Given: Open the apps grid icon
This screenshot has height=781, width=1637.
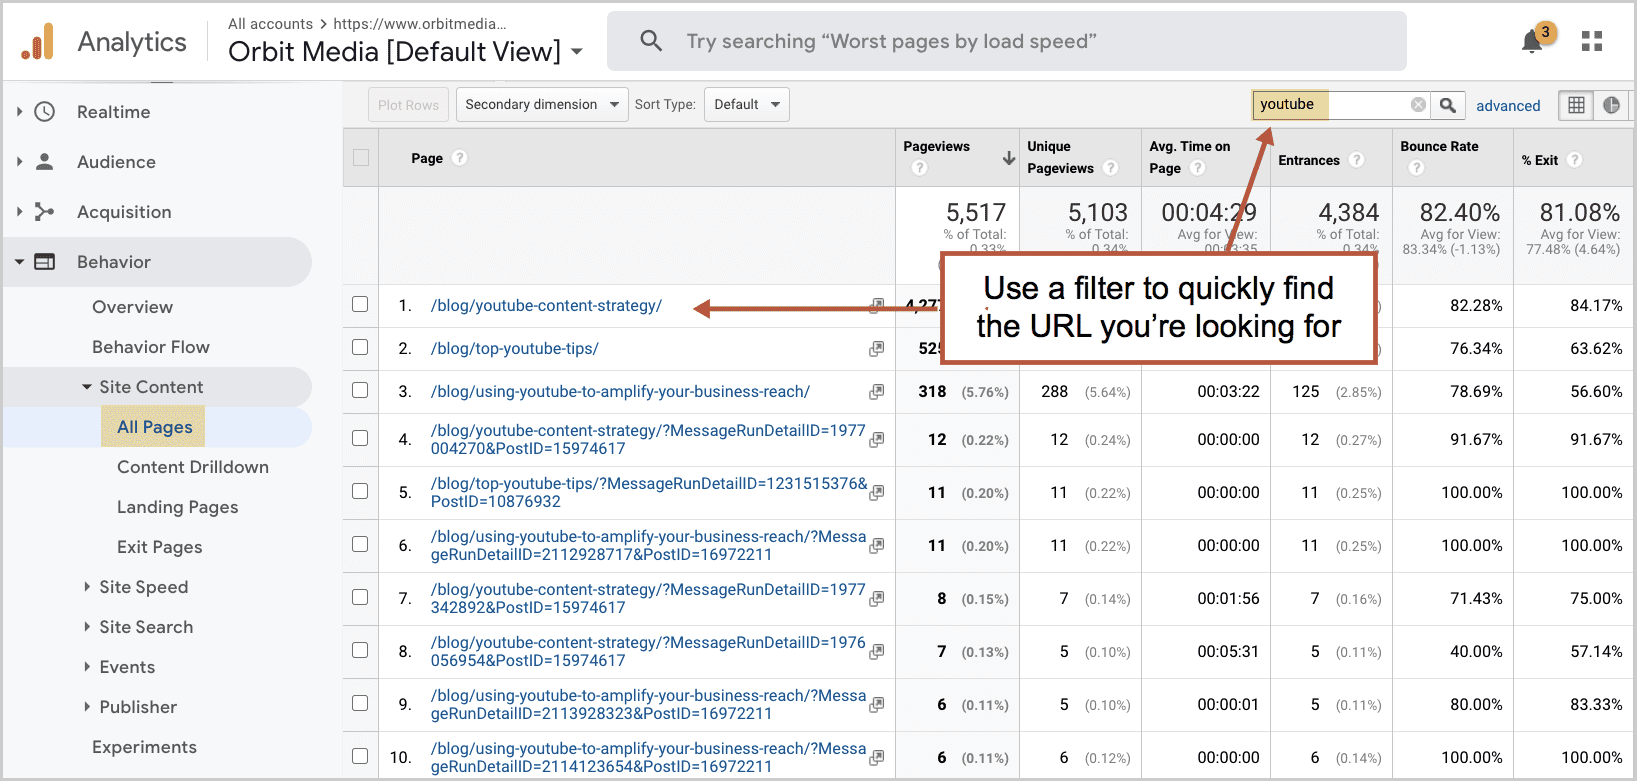Looking at the screenshot, I should [1592, 41].
